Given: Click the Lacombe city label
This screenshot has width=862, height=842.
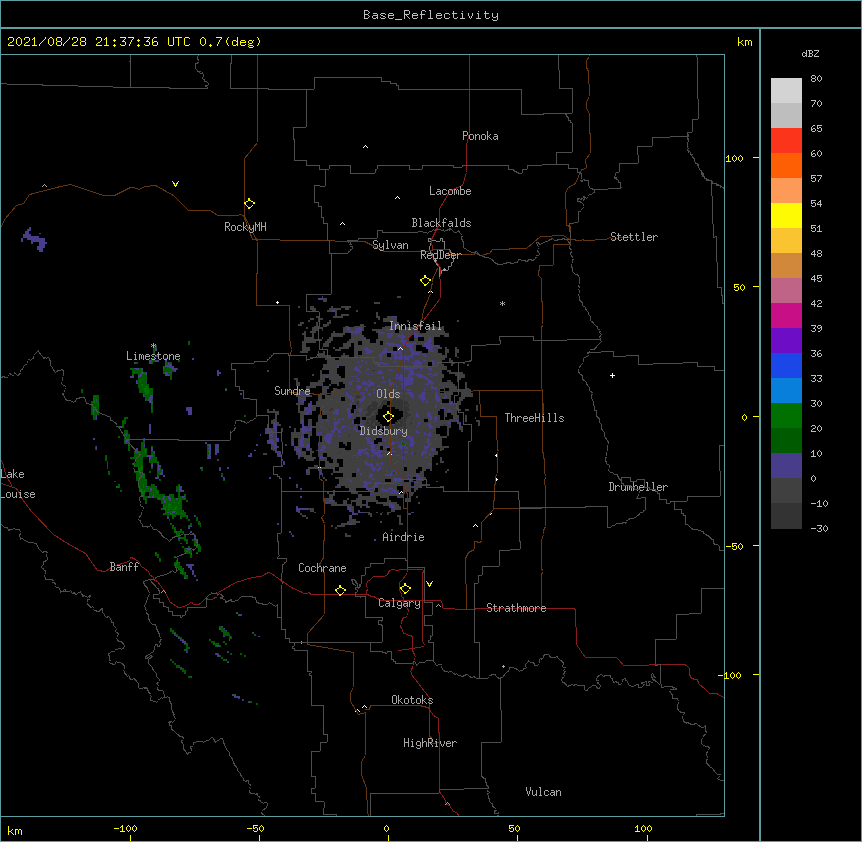Looking at the screenshot, I should [x=450, y=191].
